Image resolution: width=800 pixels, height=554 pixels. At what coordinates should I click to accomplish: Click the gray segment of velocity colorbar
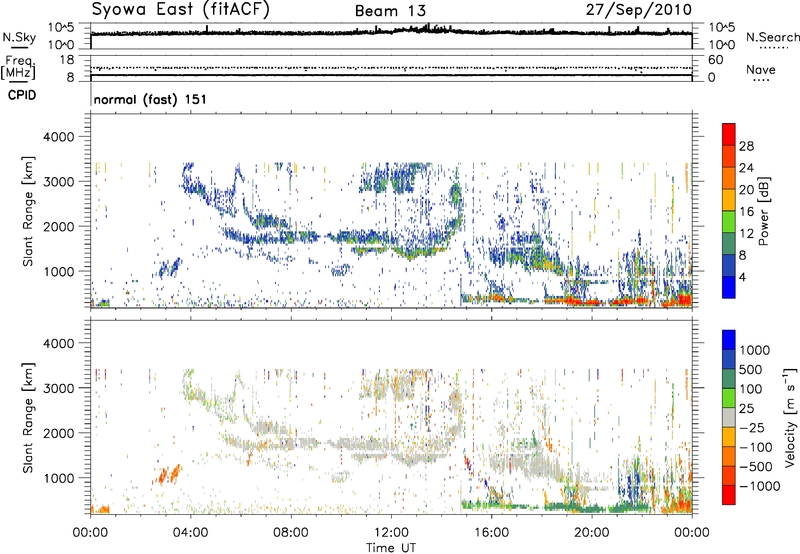point(729,417)
